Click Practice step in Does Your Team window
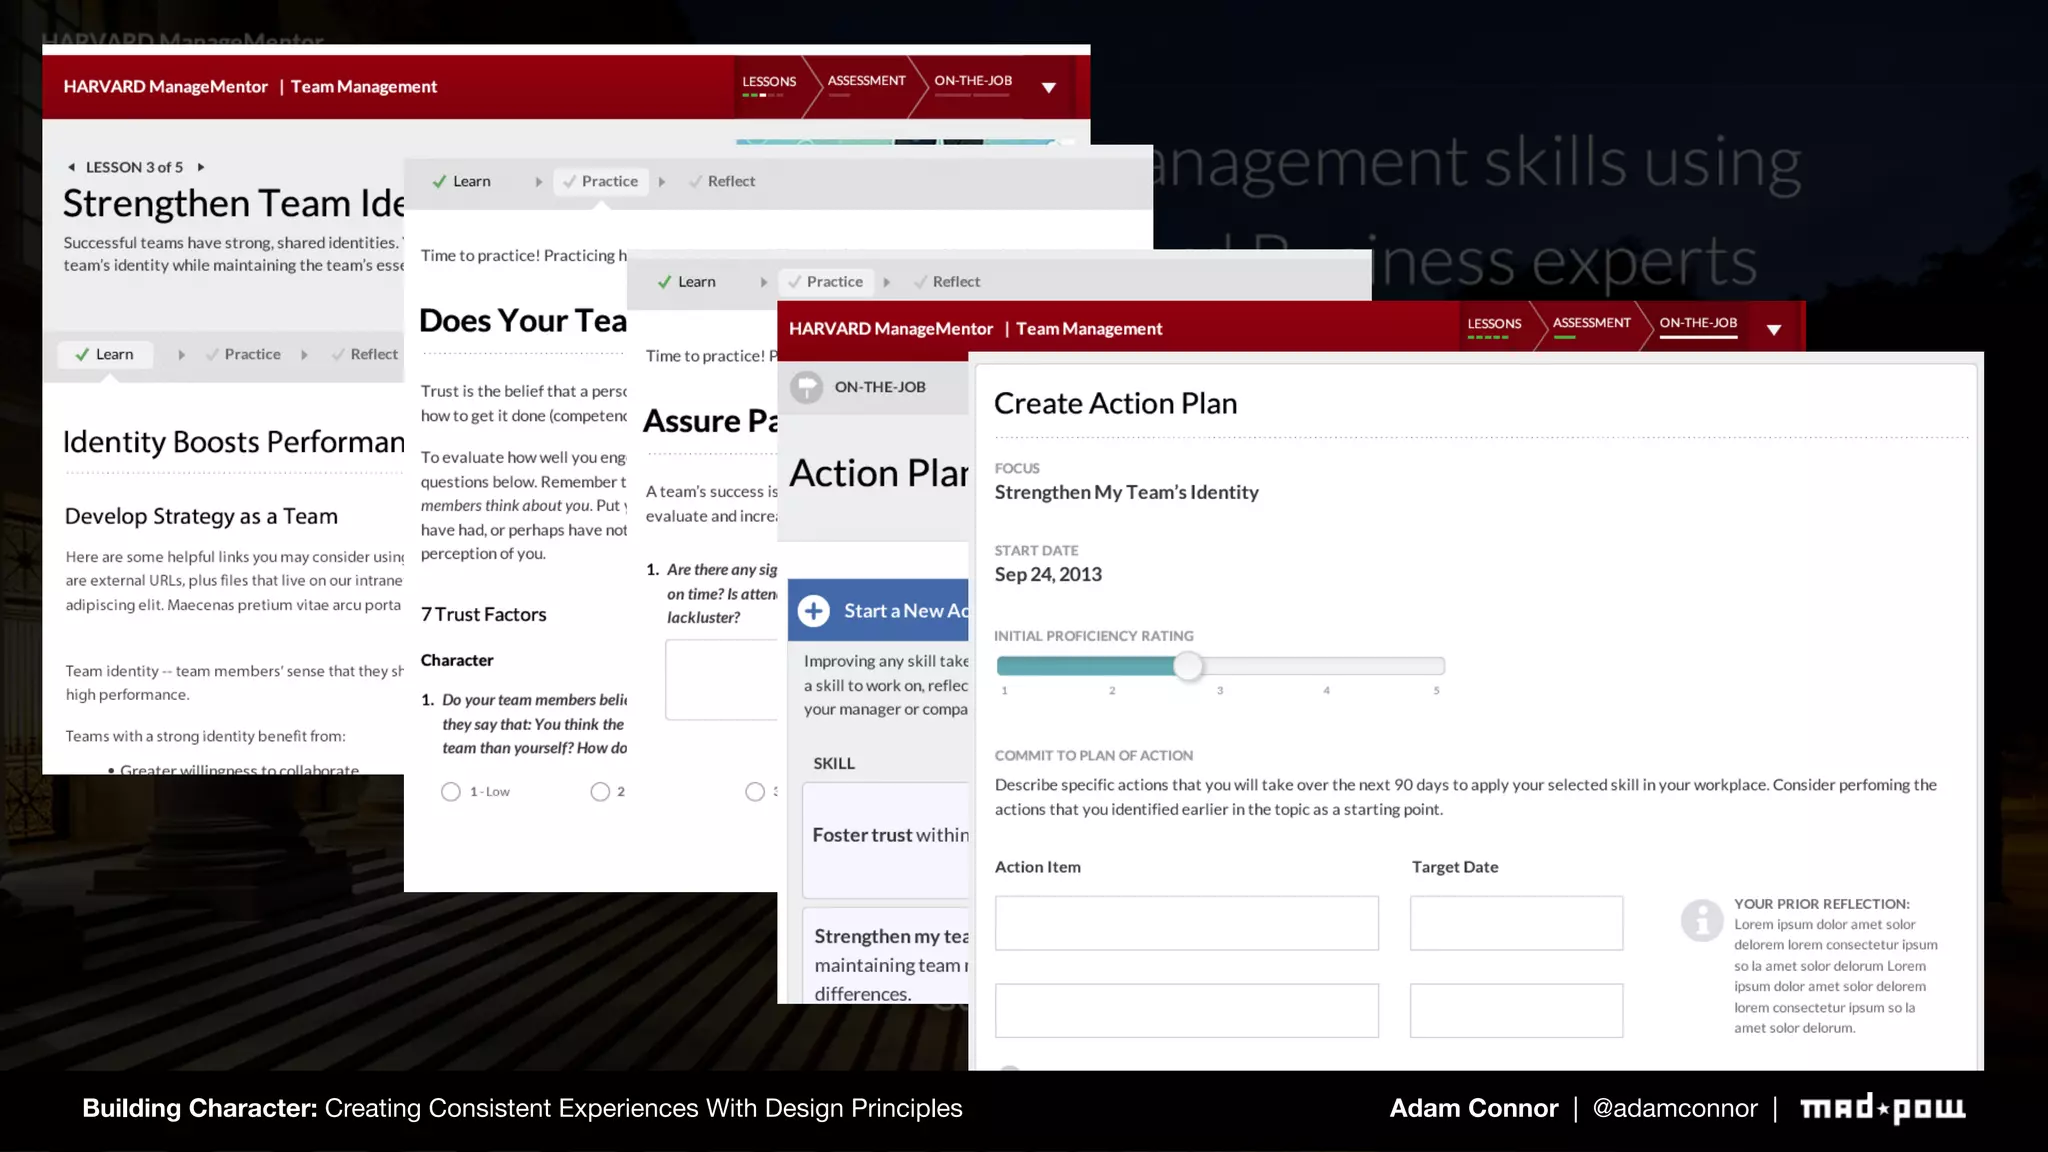 (600, 181)
